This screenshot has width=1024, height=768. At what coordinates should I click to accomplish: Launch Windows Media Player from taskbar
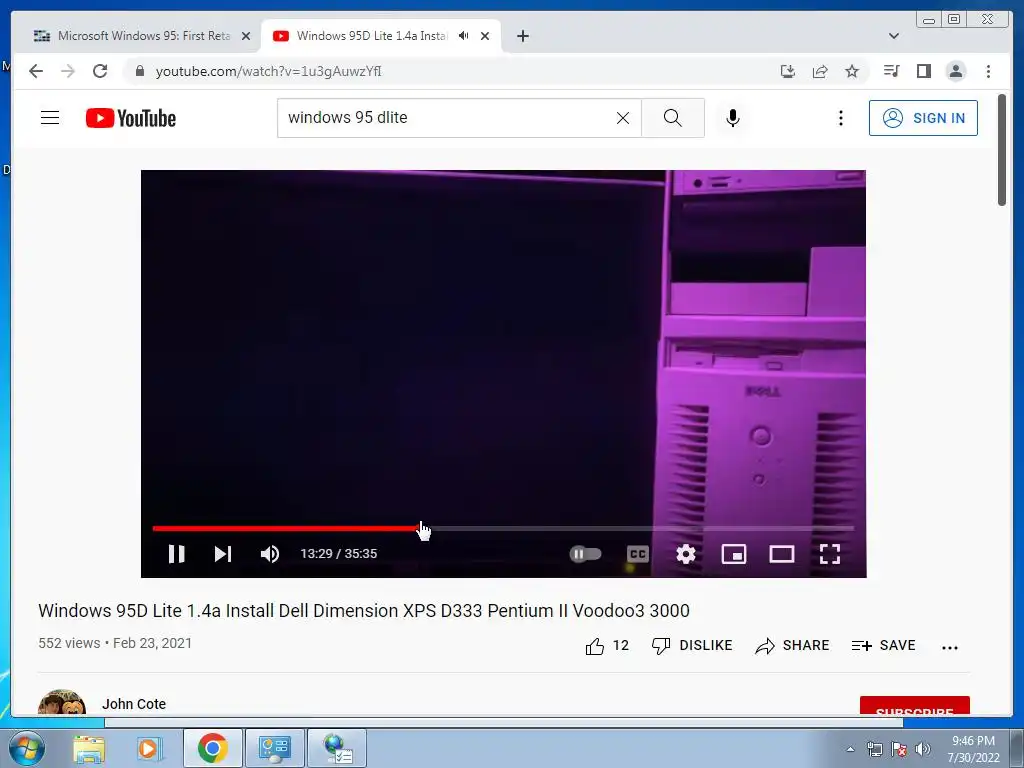point(149,748)
